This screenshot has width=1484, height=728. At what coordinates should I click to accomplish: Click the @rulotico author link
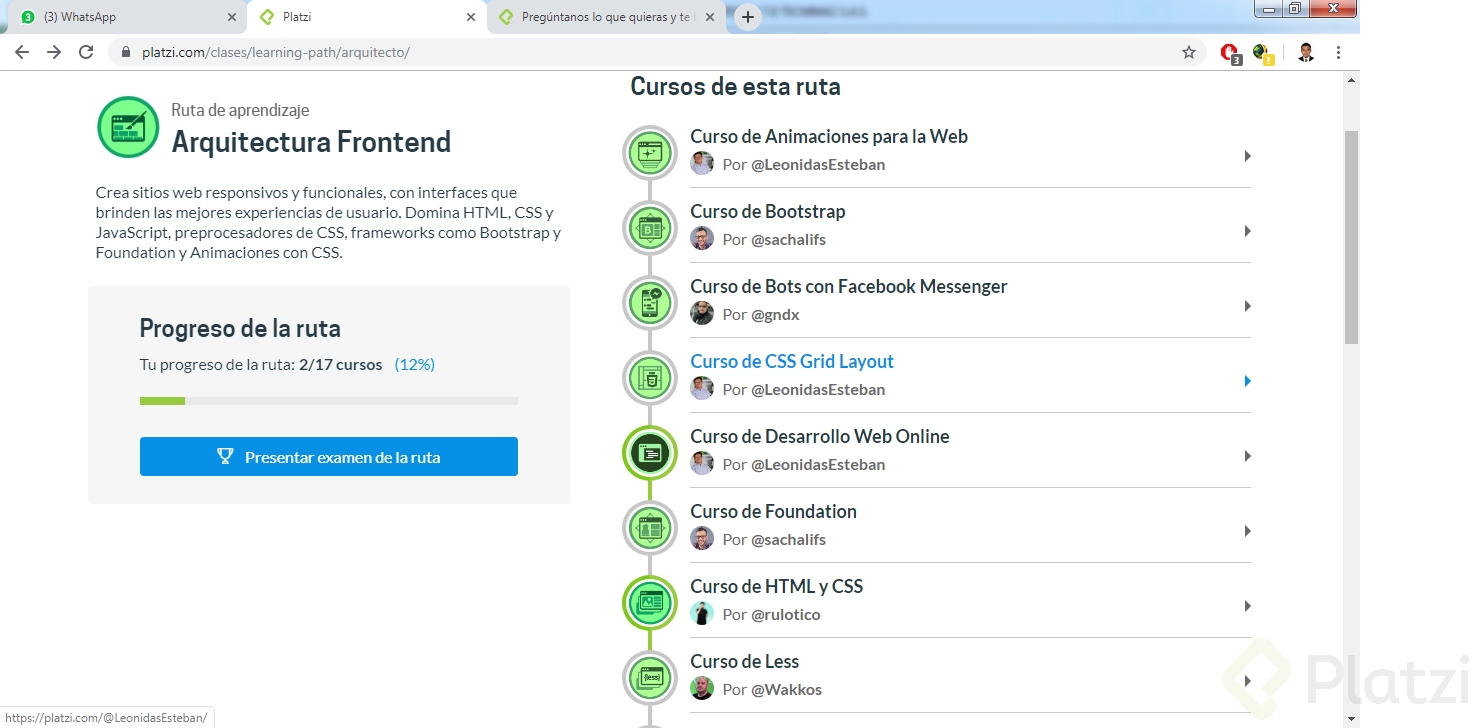(x=786, y=614)
